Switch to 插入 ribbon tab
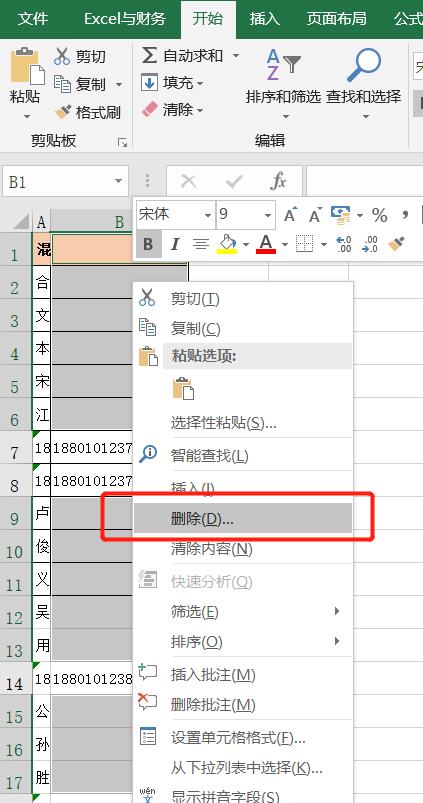This screenshot has height=803, width=423. point(264,19)
